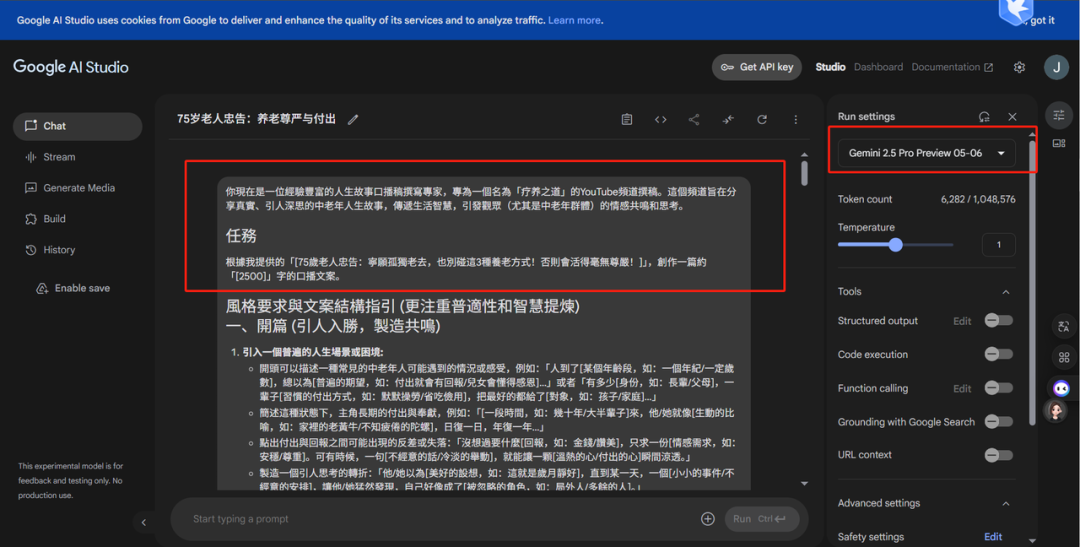Click the compare mode icon
Image resolution: width=1080 pixels, height=547 pixels.
[728, 120]
